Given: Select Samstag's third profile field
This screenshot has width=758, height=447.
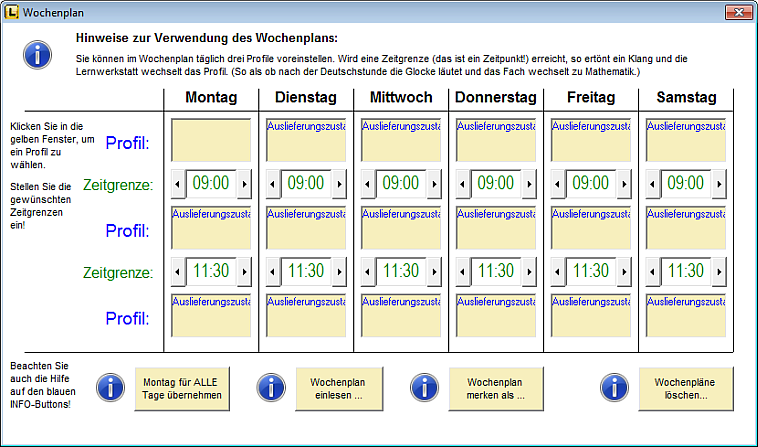Looking at the screenshot, I should [685, 315].
